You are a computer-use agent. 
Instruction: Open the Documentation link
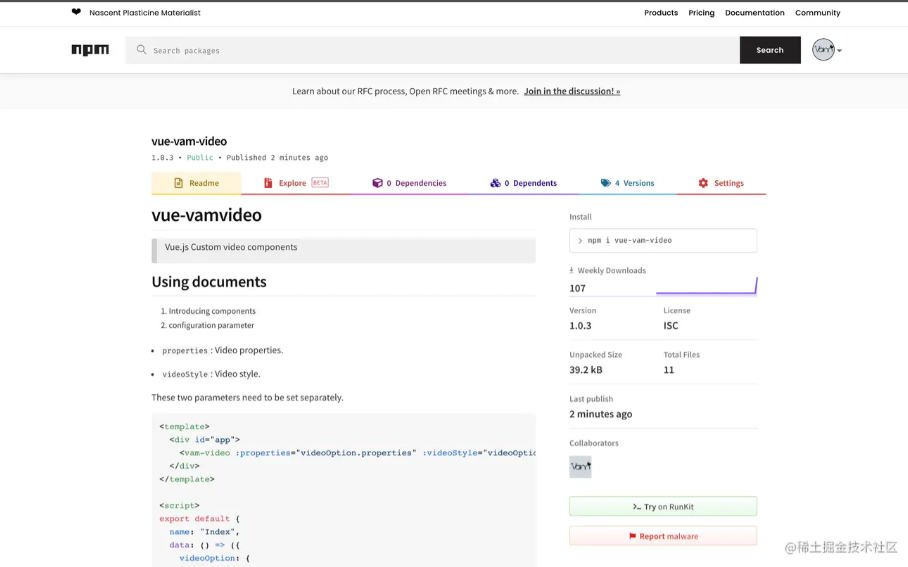(754, 13)
